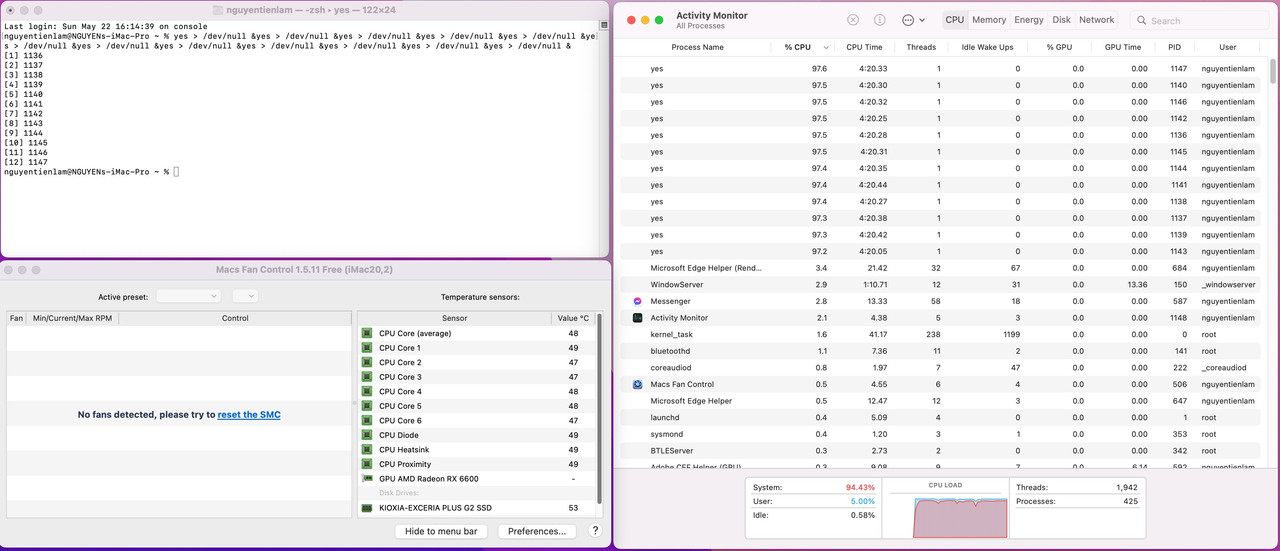Click the Terminal window title bar
The image size is (1280, 551).
point(304,9)
